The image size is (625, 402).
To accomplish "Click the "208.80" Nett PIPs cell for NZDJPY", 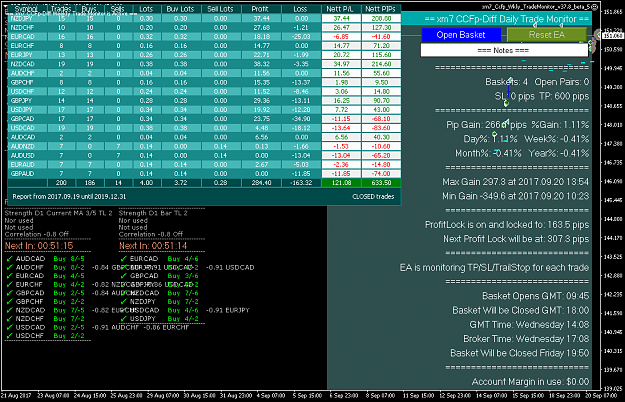I will (x=381, y=18).
